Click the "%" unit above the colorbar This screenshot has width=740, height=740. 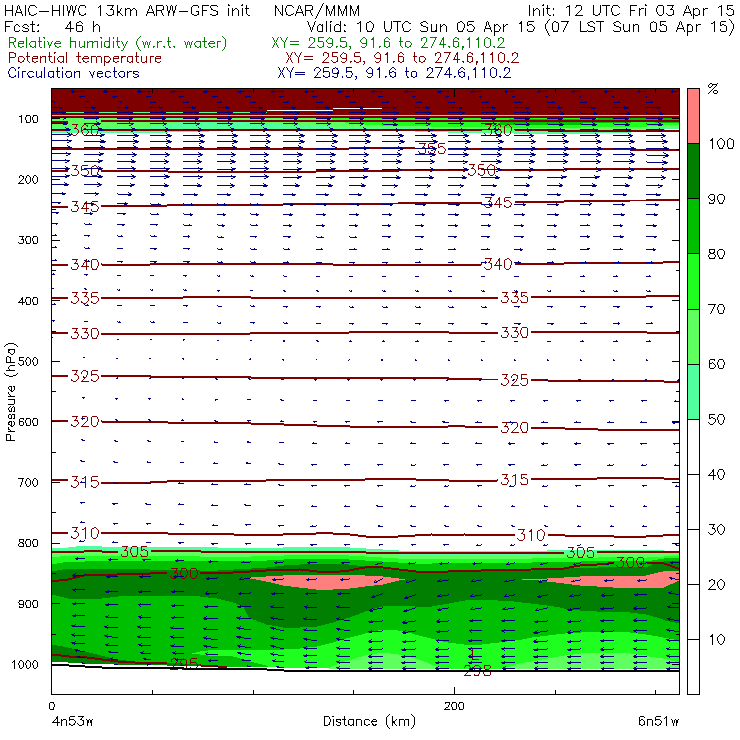pyautogui.click(x=713, y=89)
